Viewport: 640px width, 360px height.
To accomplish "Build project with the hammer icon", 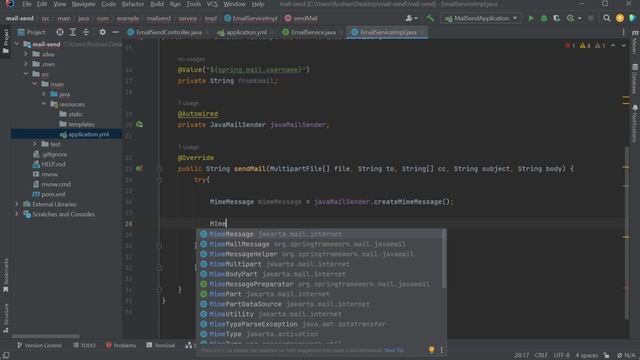I will click(430, 18).
